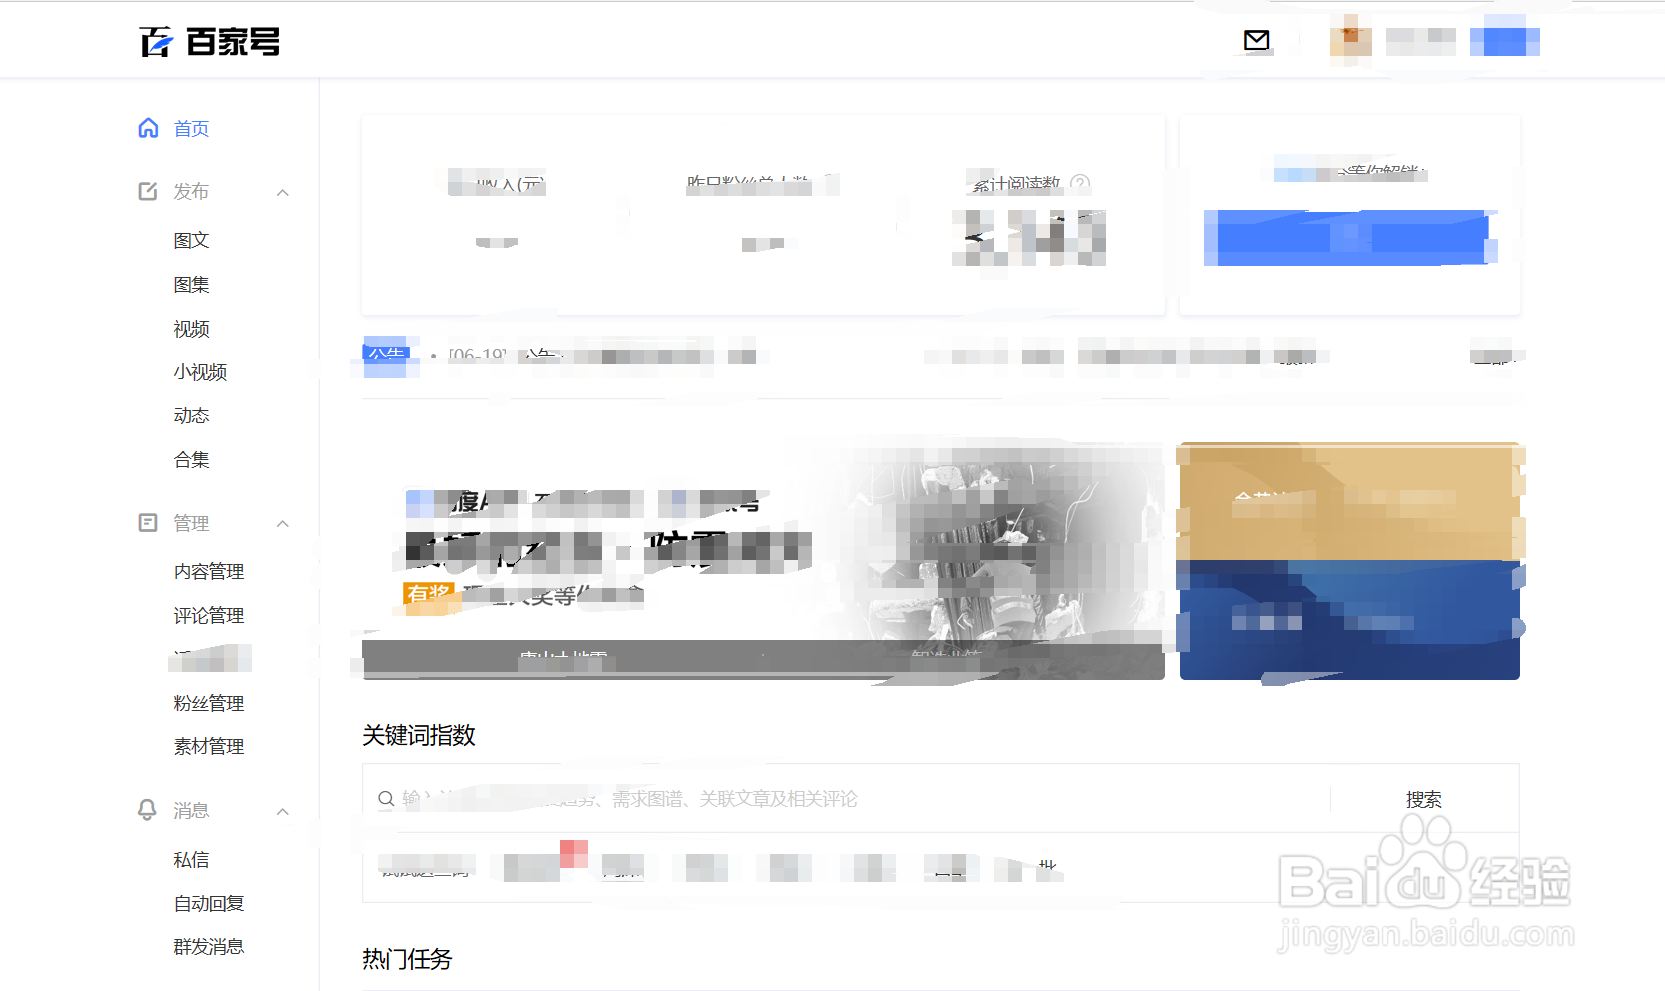Screen dimensions: 1665x991
Task: Click the profile avatar at top right
Action: click(x=1350, y=40)
